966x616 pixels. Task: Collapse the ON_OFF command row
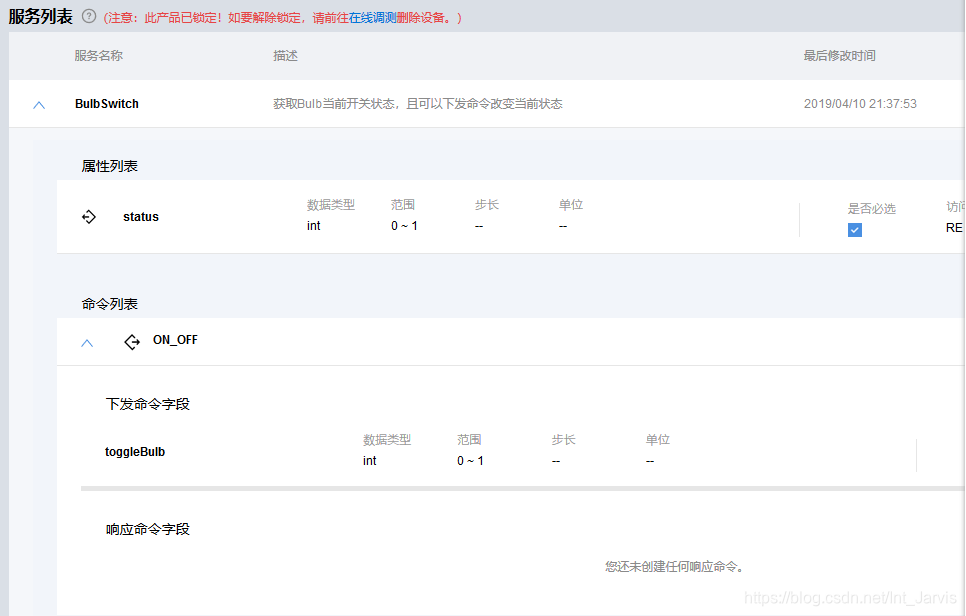(87, 343)
